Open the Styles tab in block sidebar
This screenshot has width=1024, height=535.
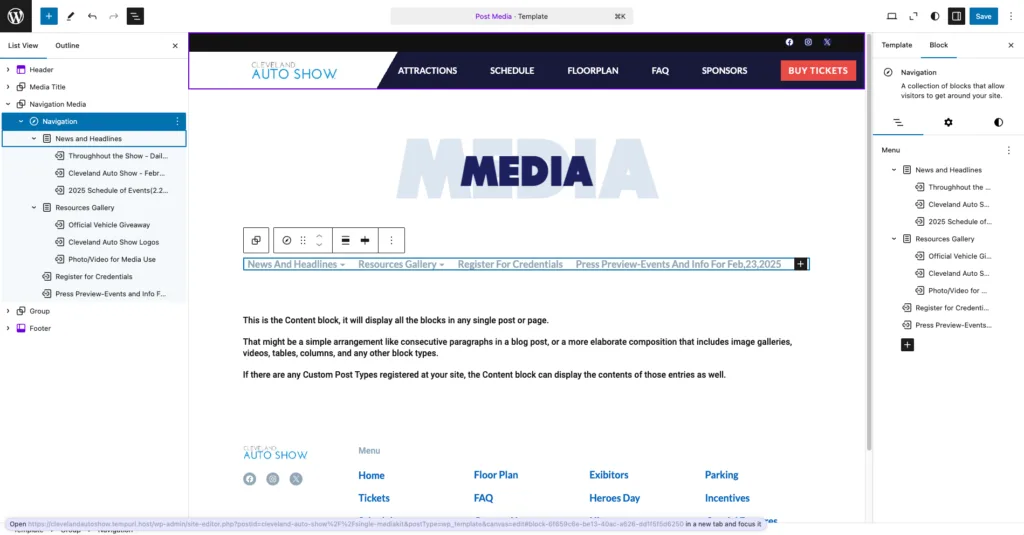[x=998, y=122]
